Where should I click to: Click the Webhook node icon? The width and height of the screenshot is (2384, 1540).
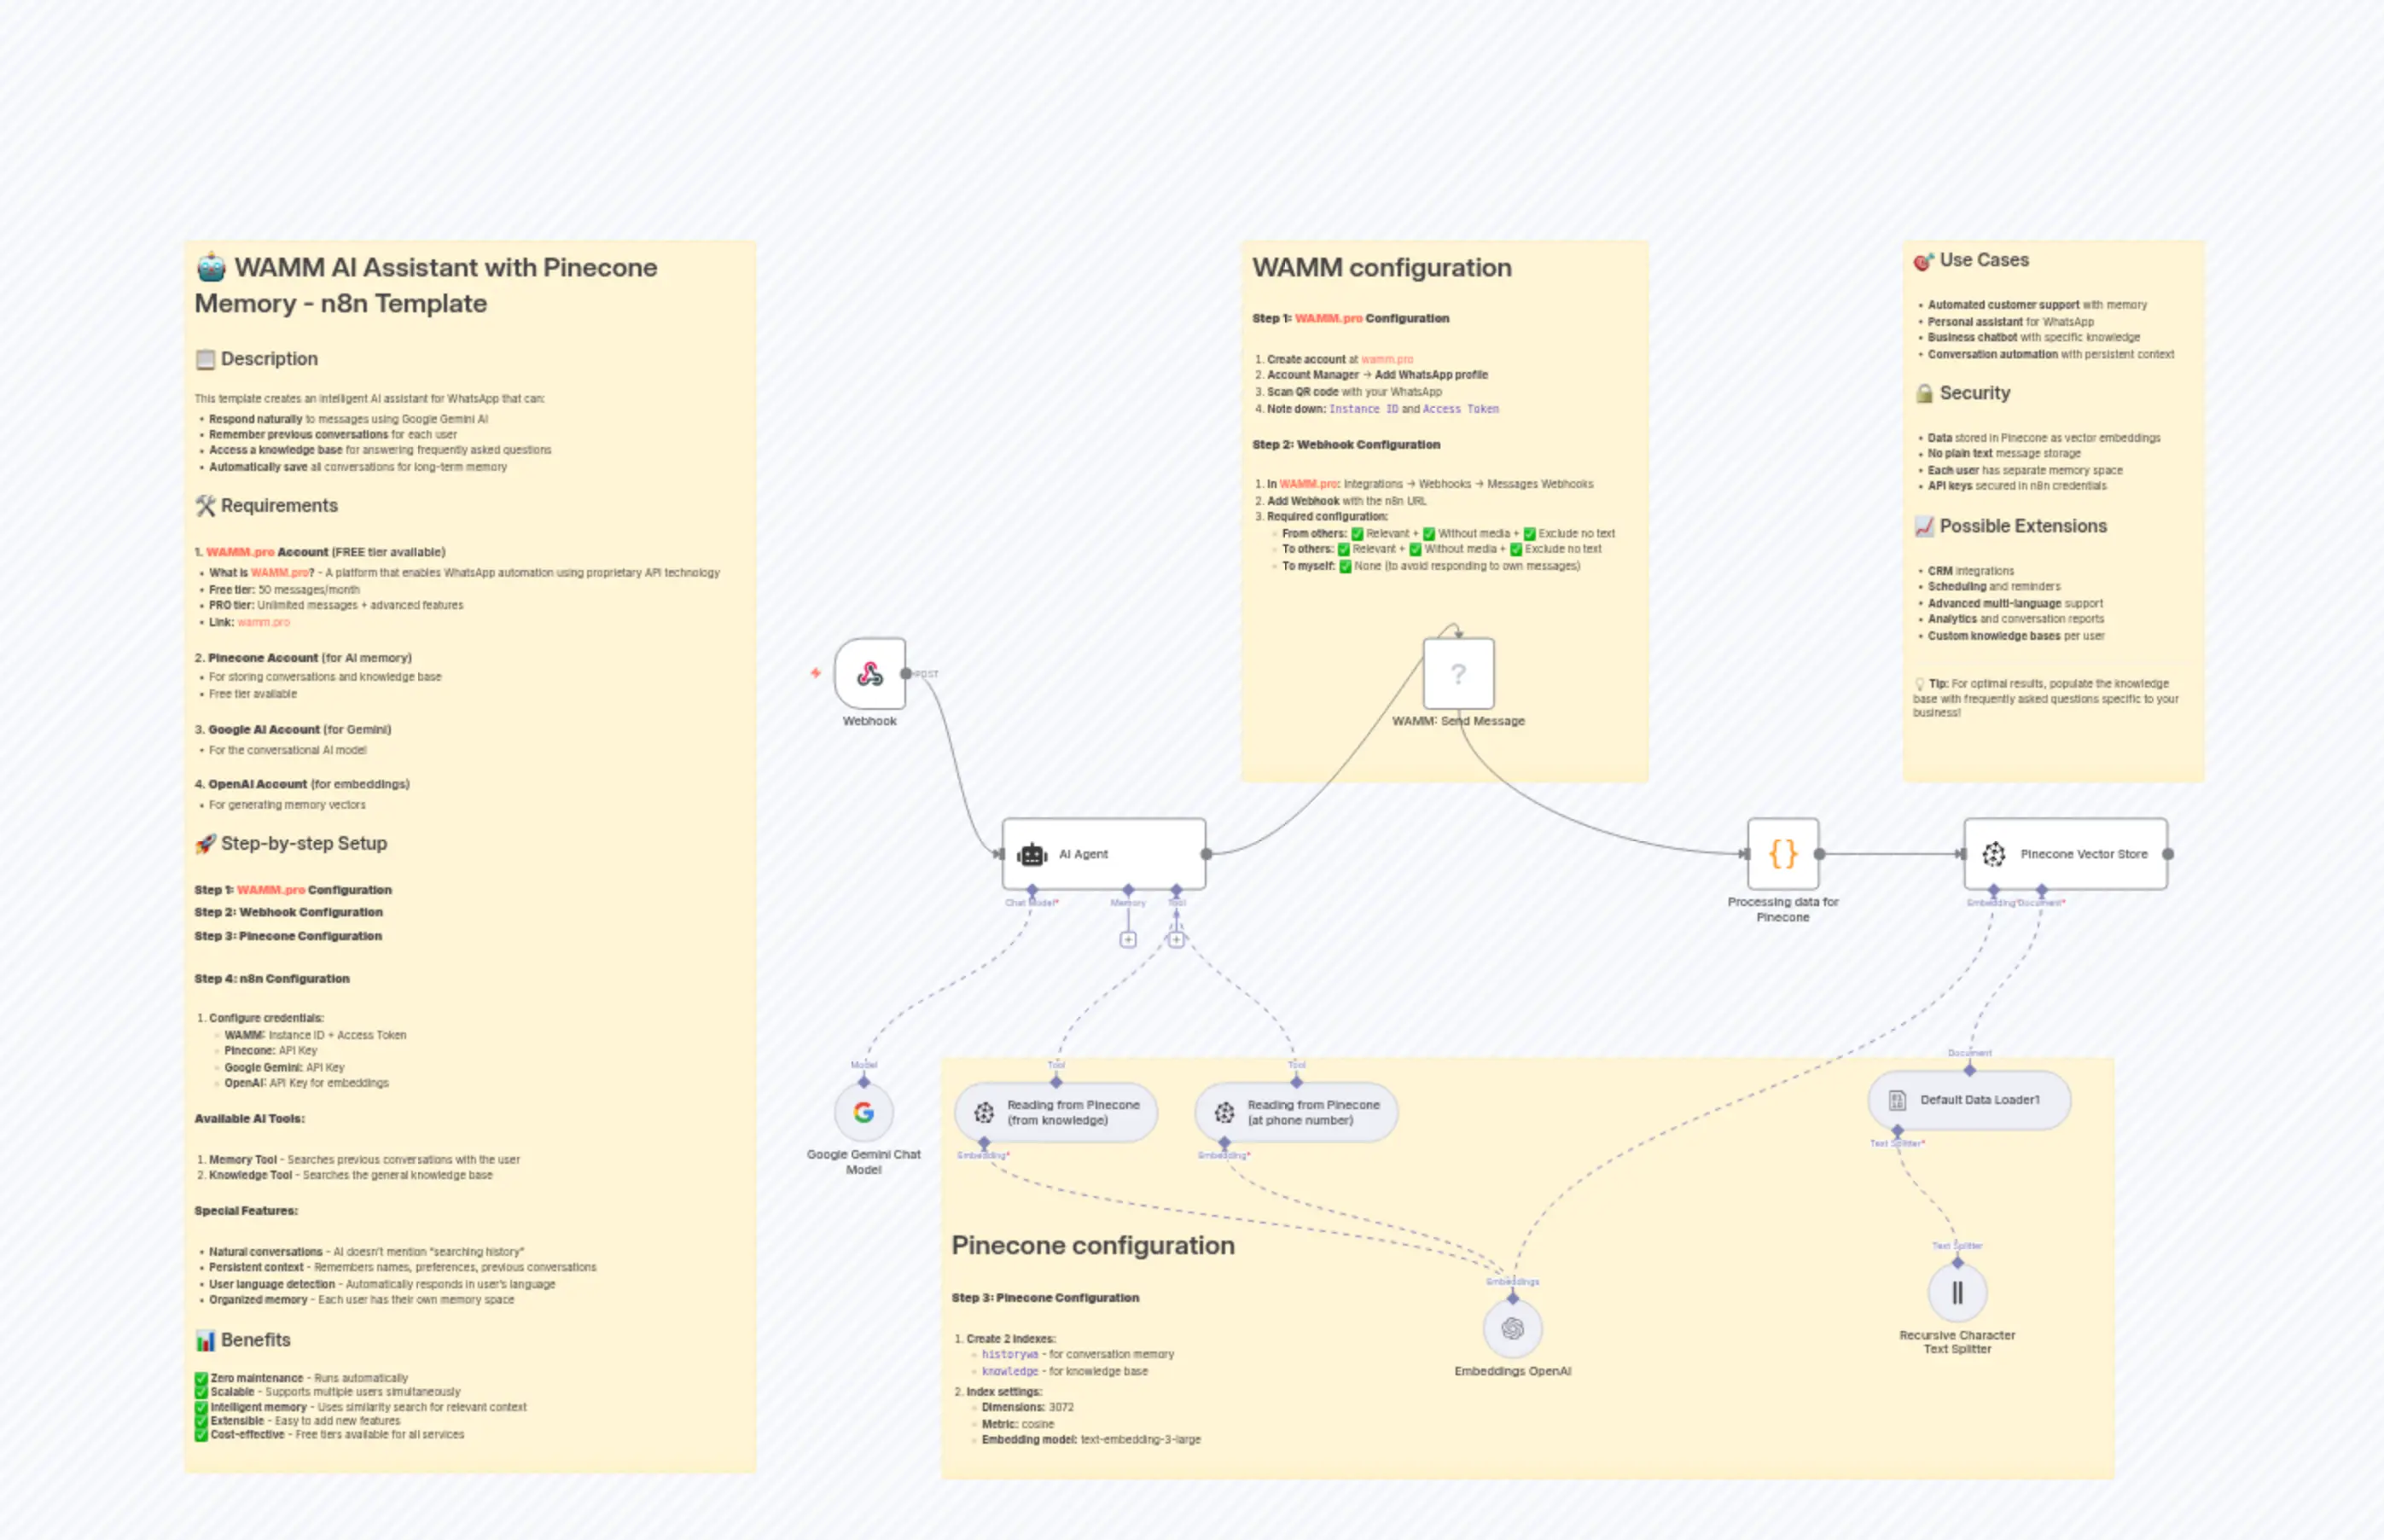(869, 674)
